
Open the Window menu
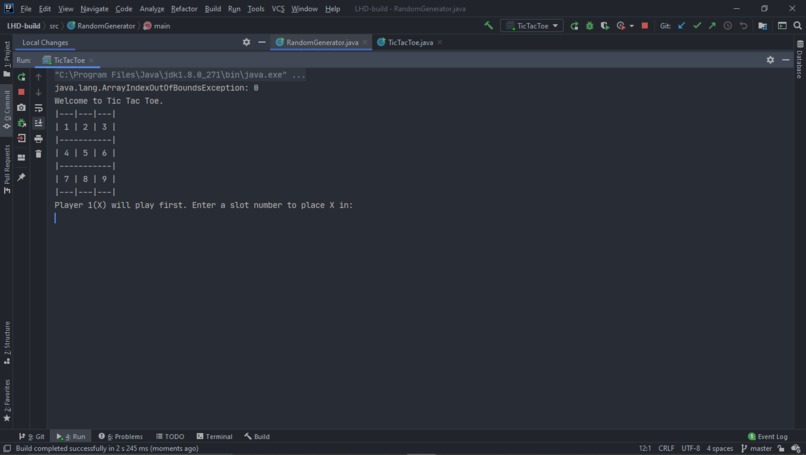[304, 9]
